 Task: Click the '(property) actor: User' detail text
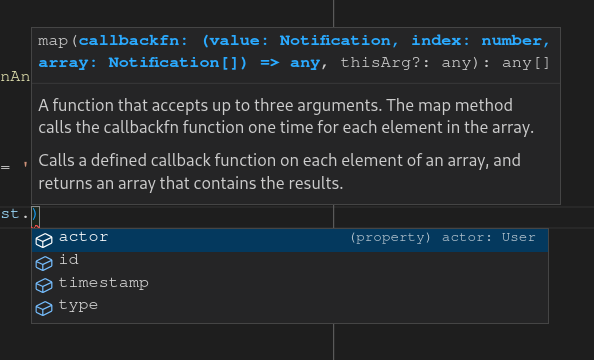[x=442, y=238]
